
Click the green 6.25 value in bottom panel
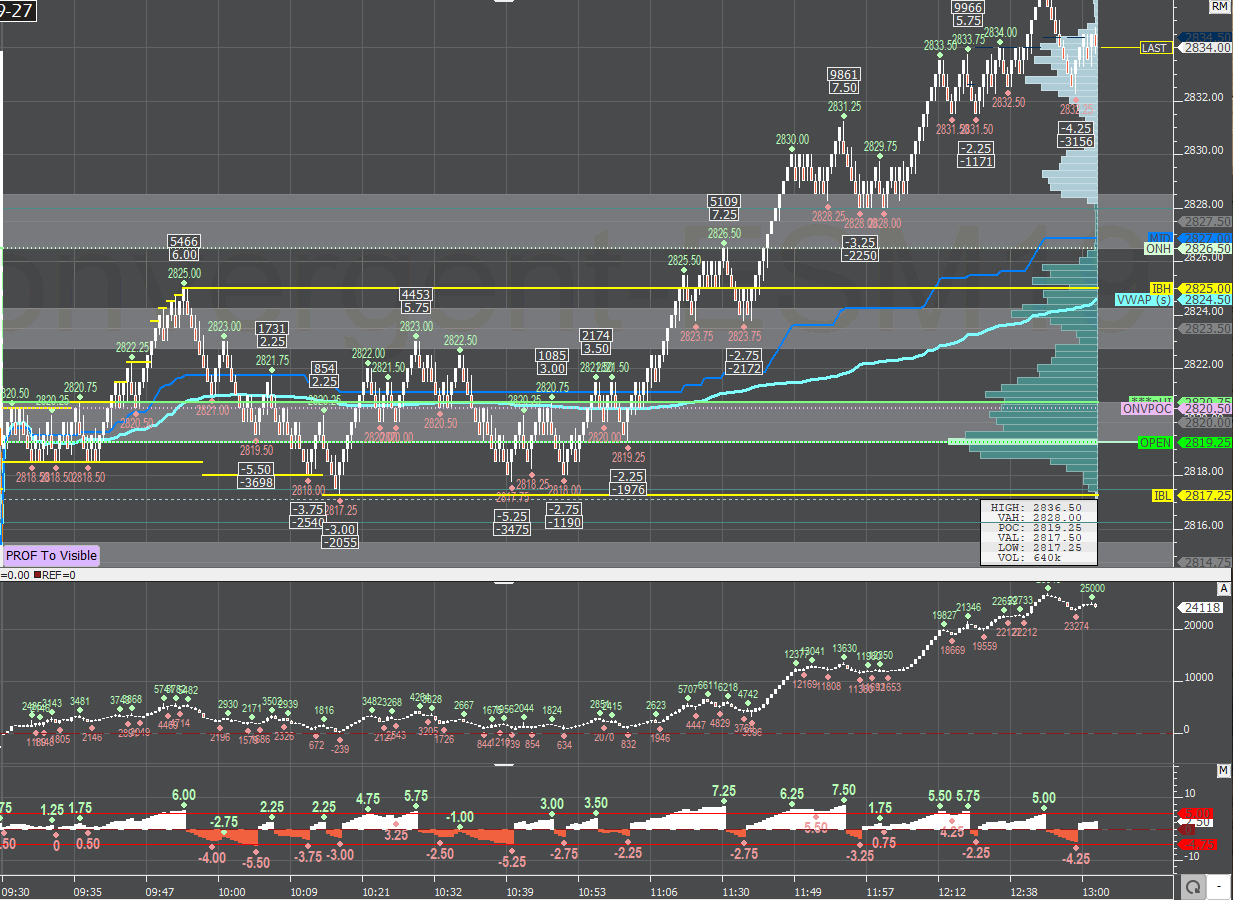point(792,794)
